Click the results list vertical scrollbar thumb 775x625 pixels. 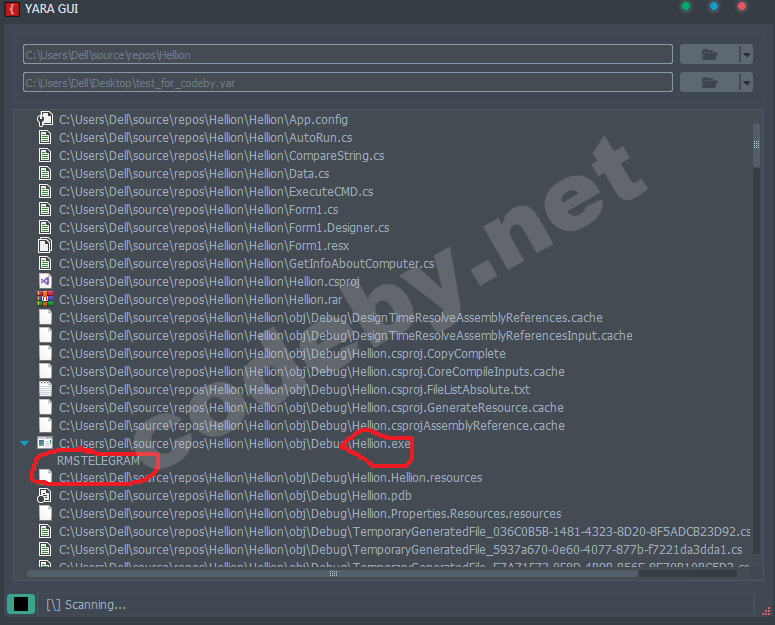pos(756,145)
